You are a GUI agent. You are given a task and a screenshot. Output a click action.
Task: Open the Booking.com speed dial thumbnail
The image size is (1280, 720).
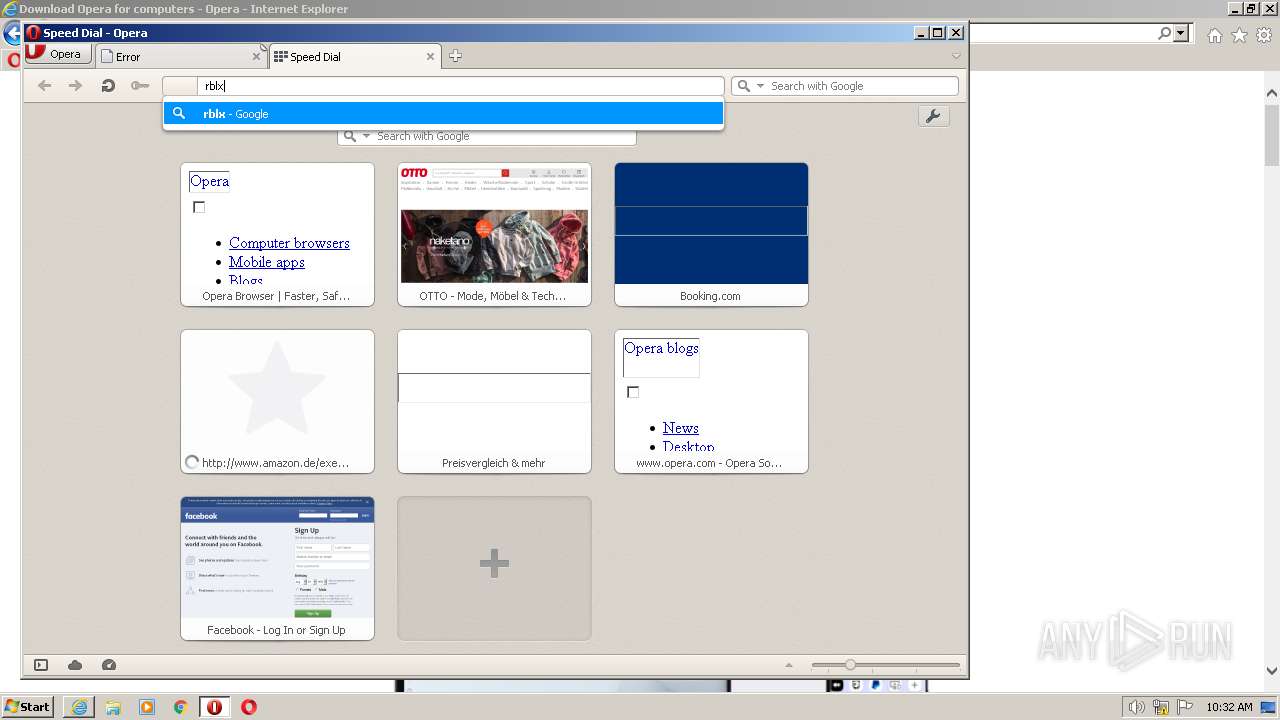coord(711,234)
